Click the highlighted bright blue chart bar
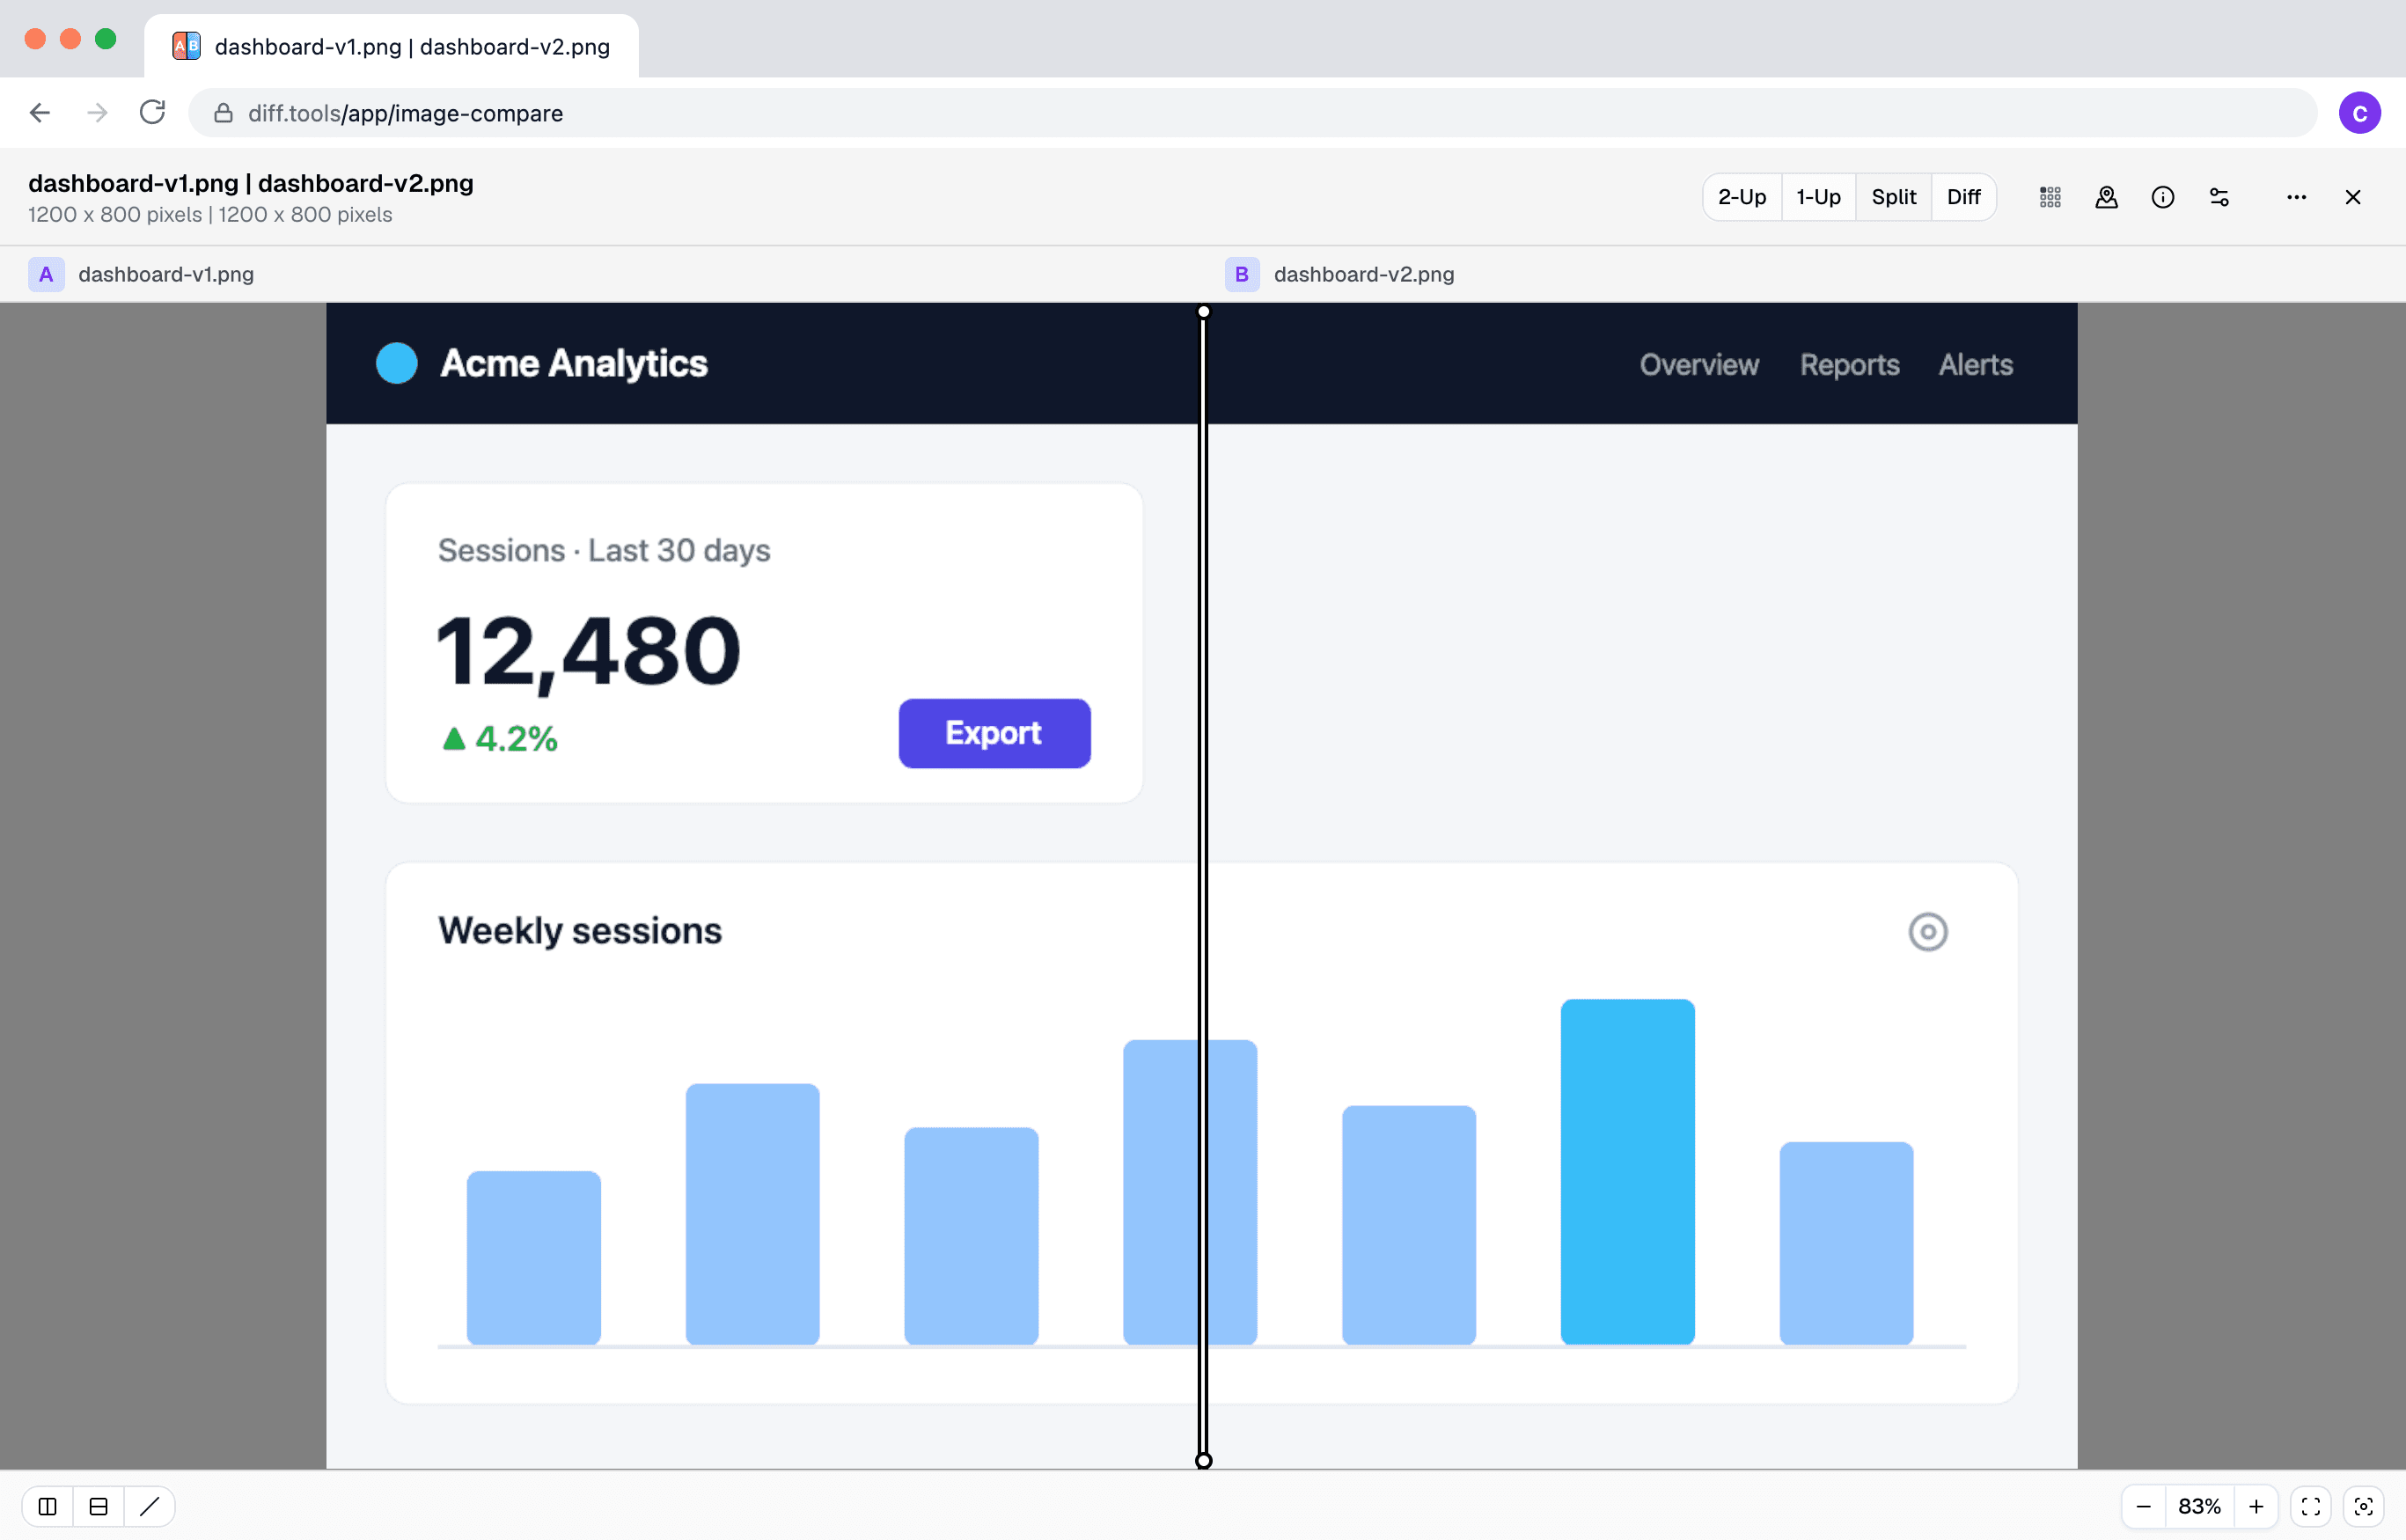Screen dimensions: 2406x1540 (x=1627, y=1171)
